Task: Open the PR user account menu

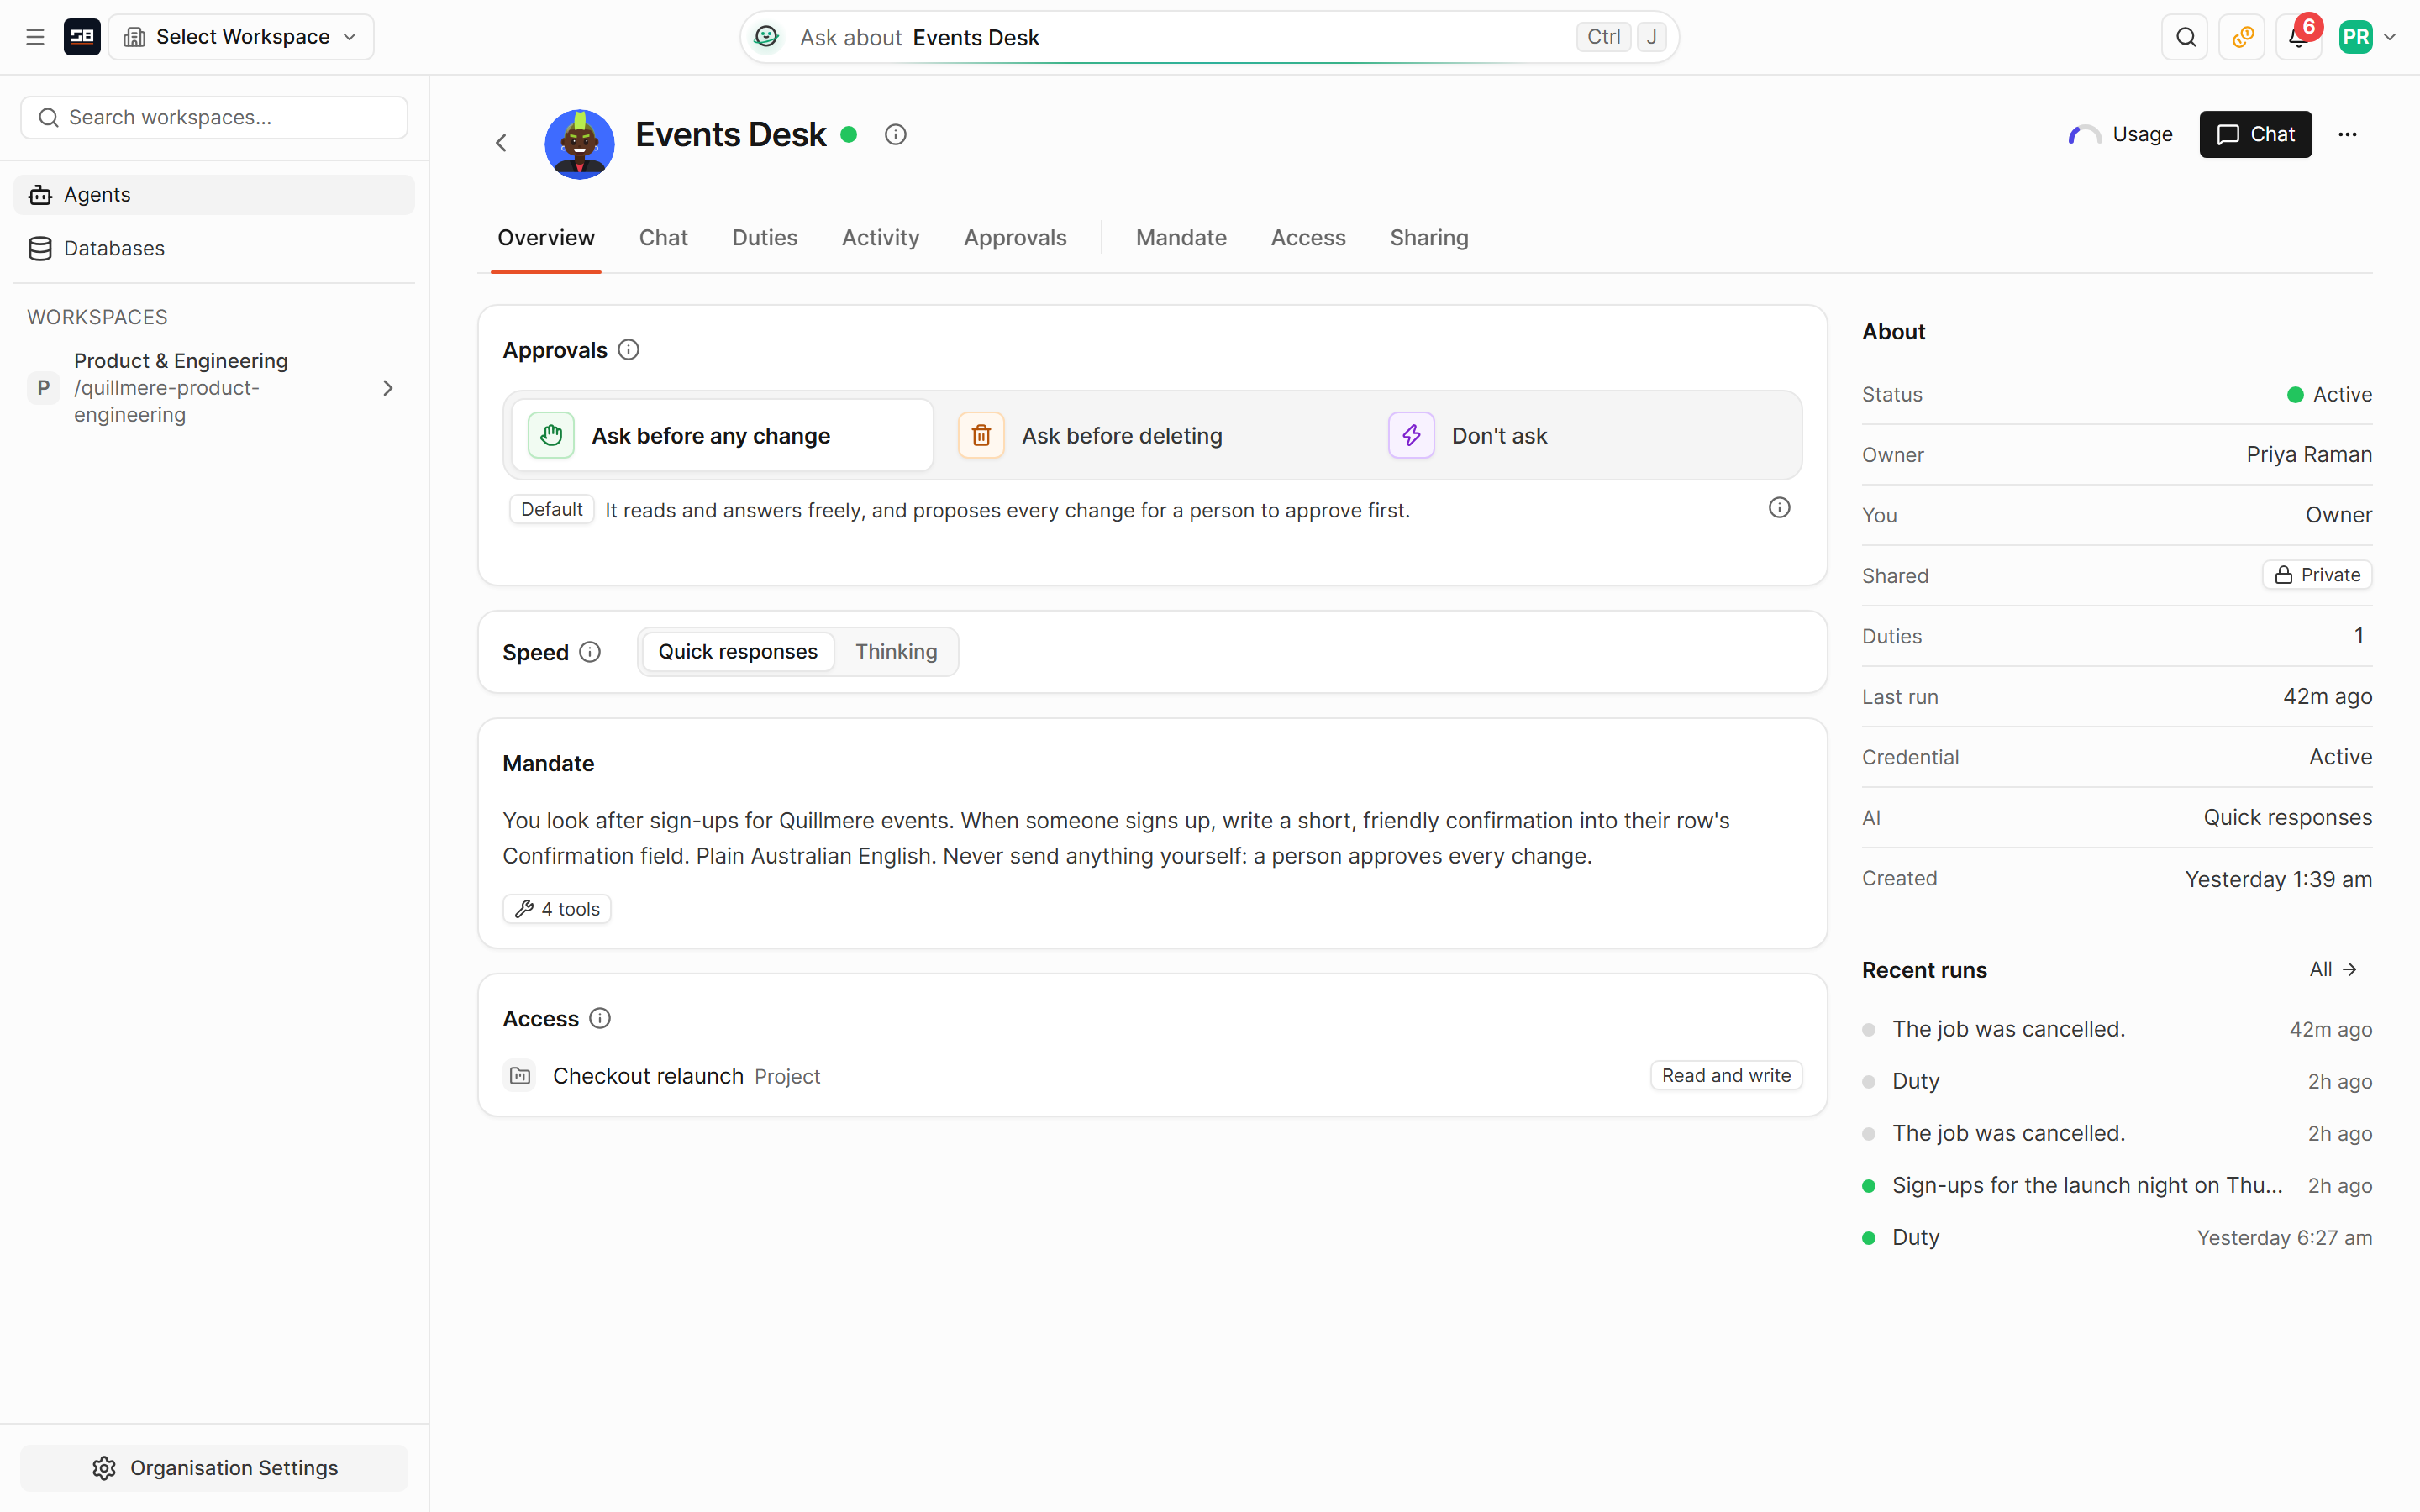Action: (x=2367, y=37)
